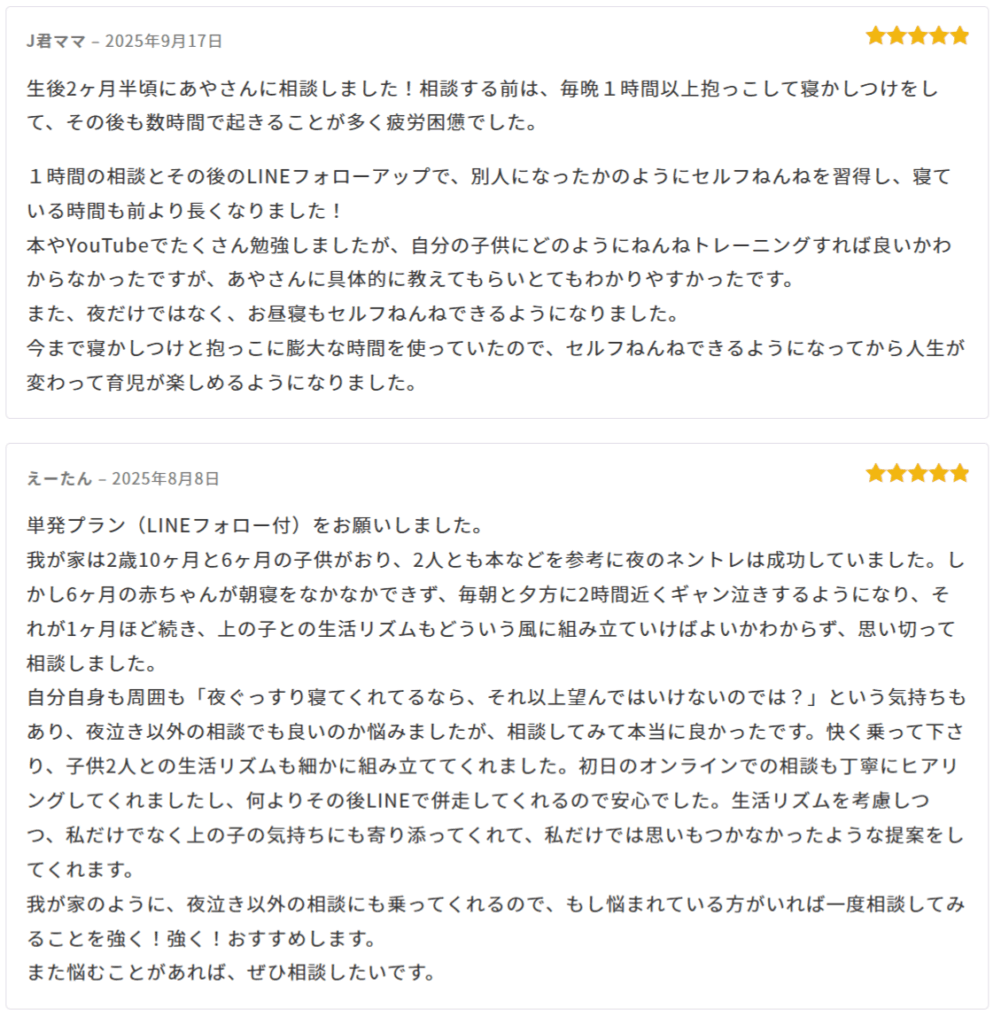This screenshot has height=1024, width=1001.
Task: Click the last line また悩むことがあれば
Action: [x=231, y=971]
